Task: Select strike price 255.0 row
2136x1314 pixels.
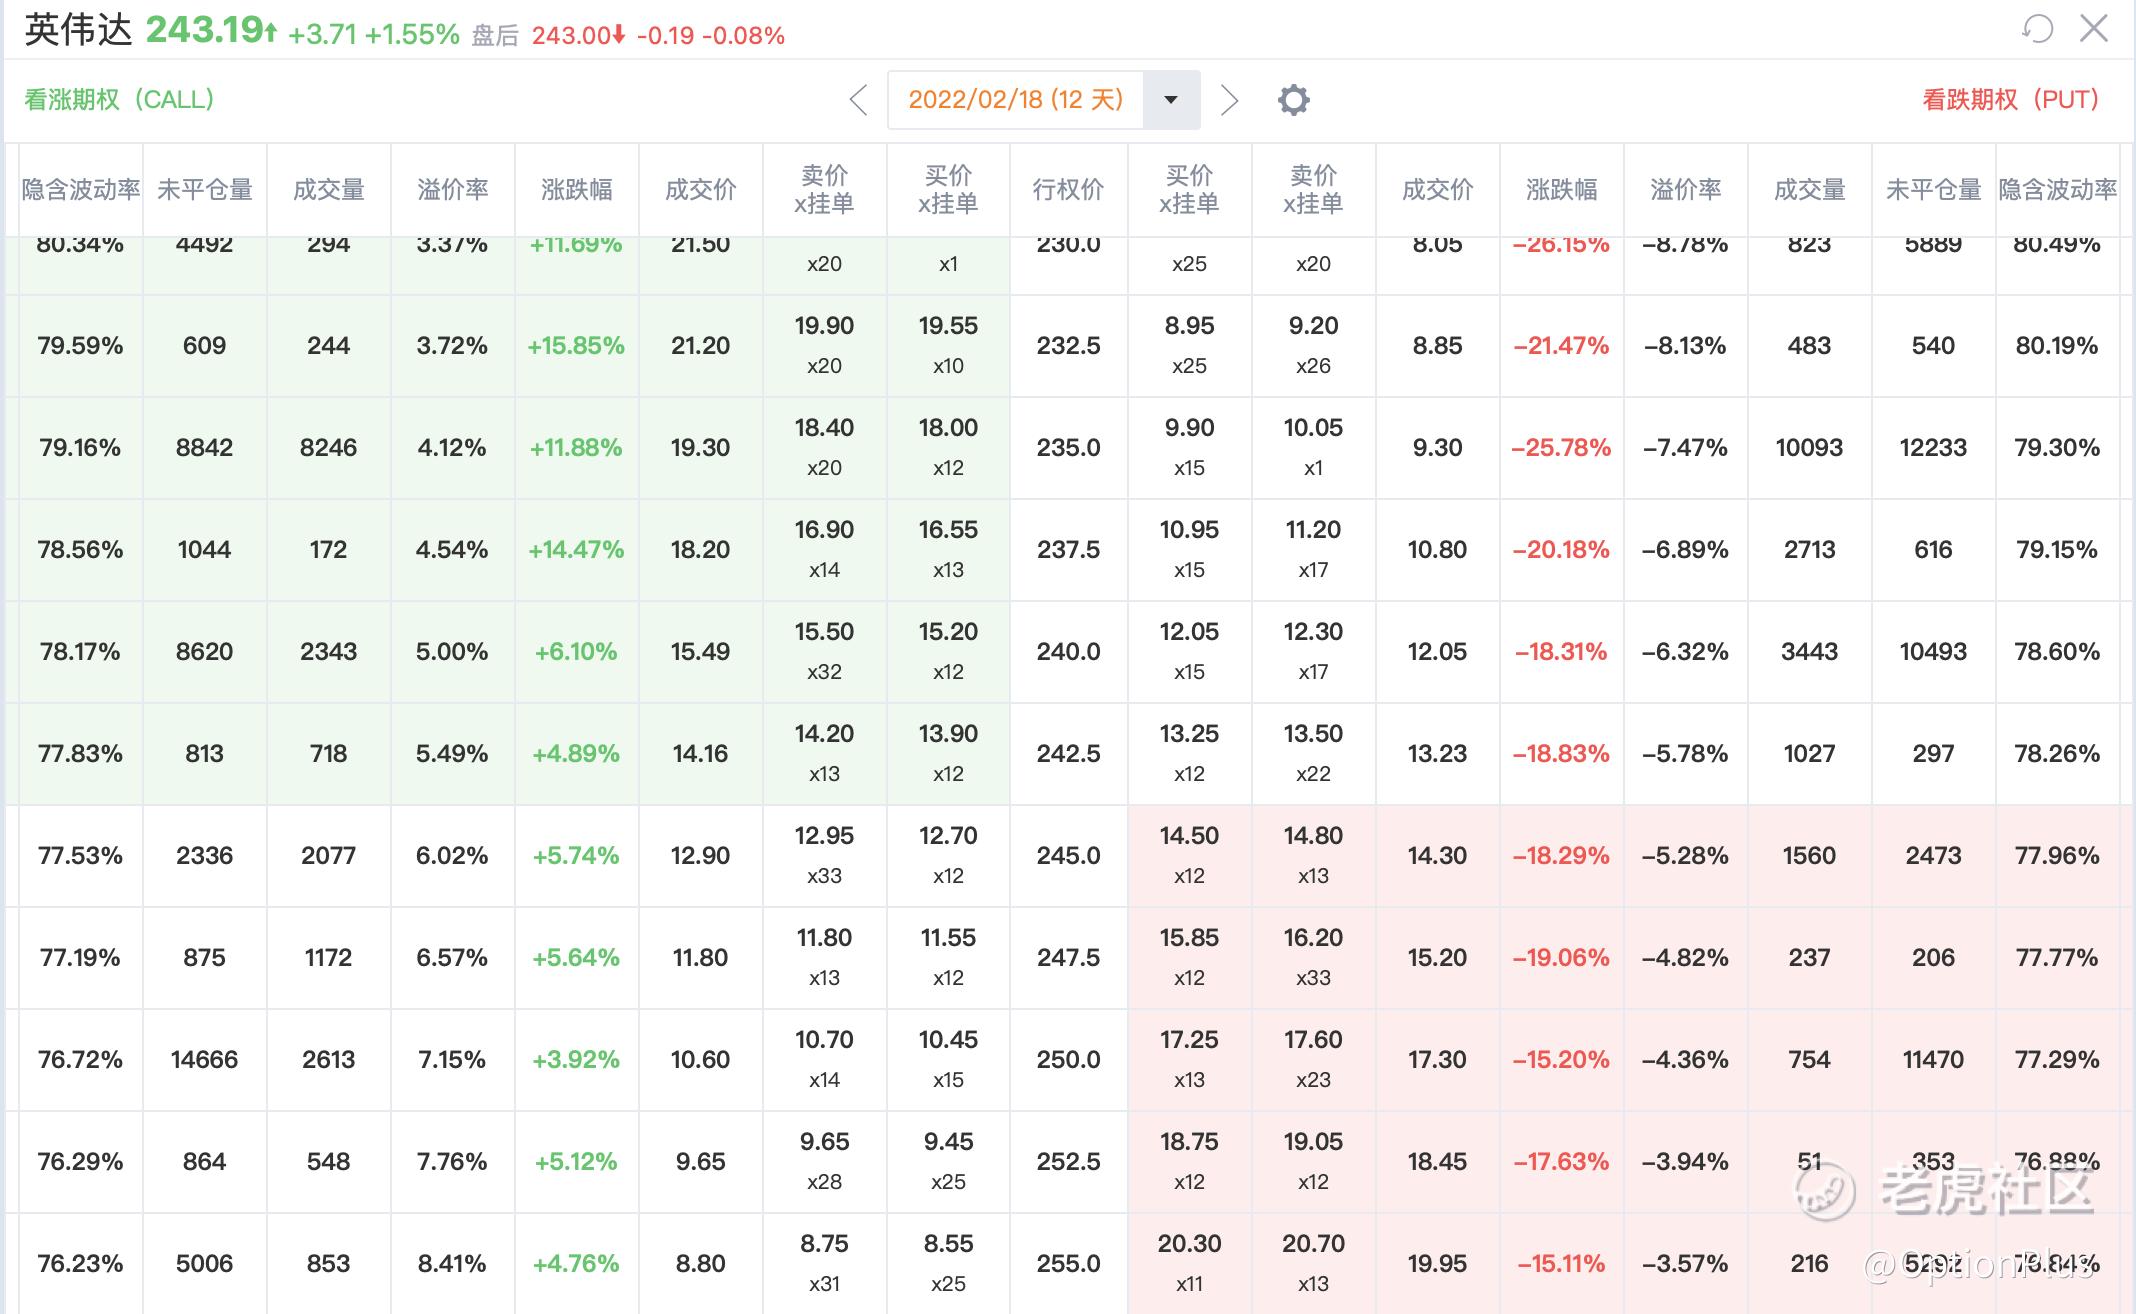Action: (x=1068, y=1264)
